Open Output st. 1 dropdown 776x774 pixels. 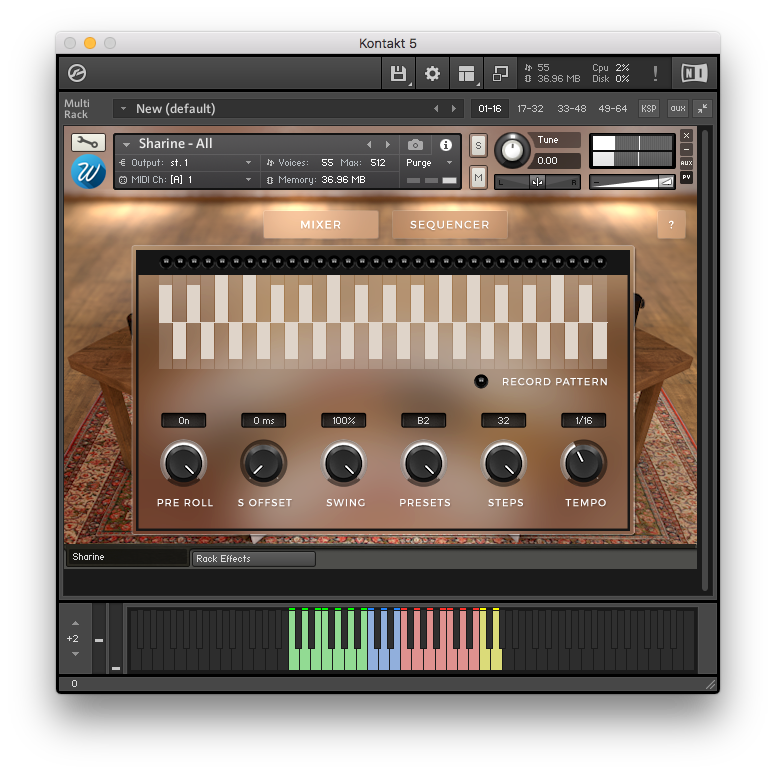coord(248,162)
